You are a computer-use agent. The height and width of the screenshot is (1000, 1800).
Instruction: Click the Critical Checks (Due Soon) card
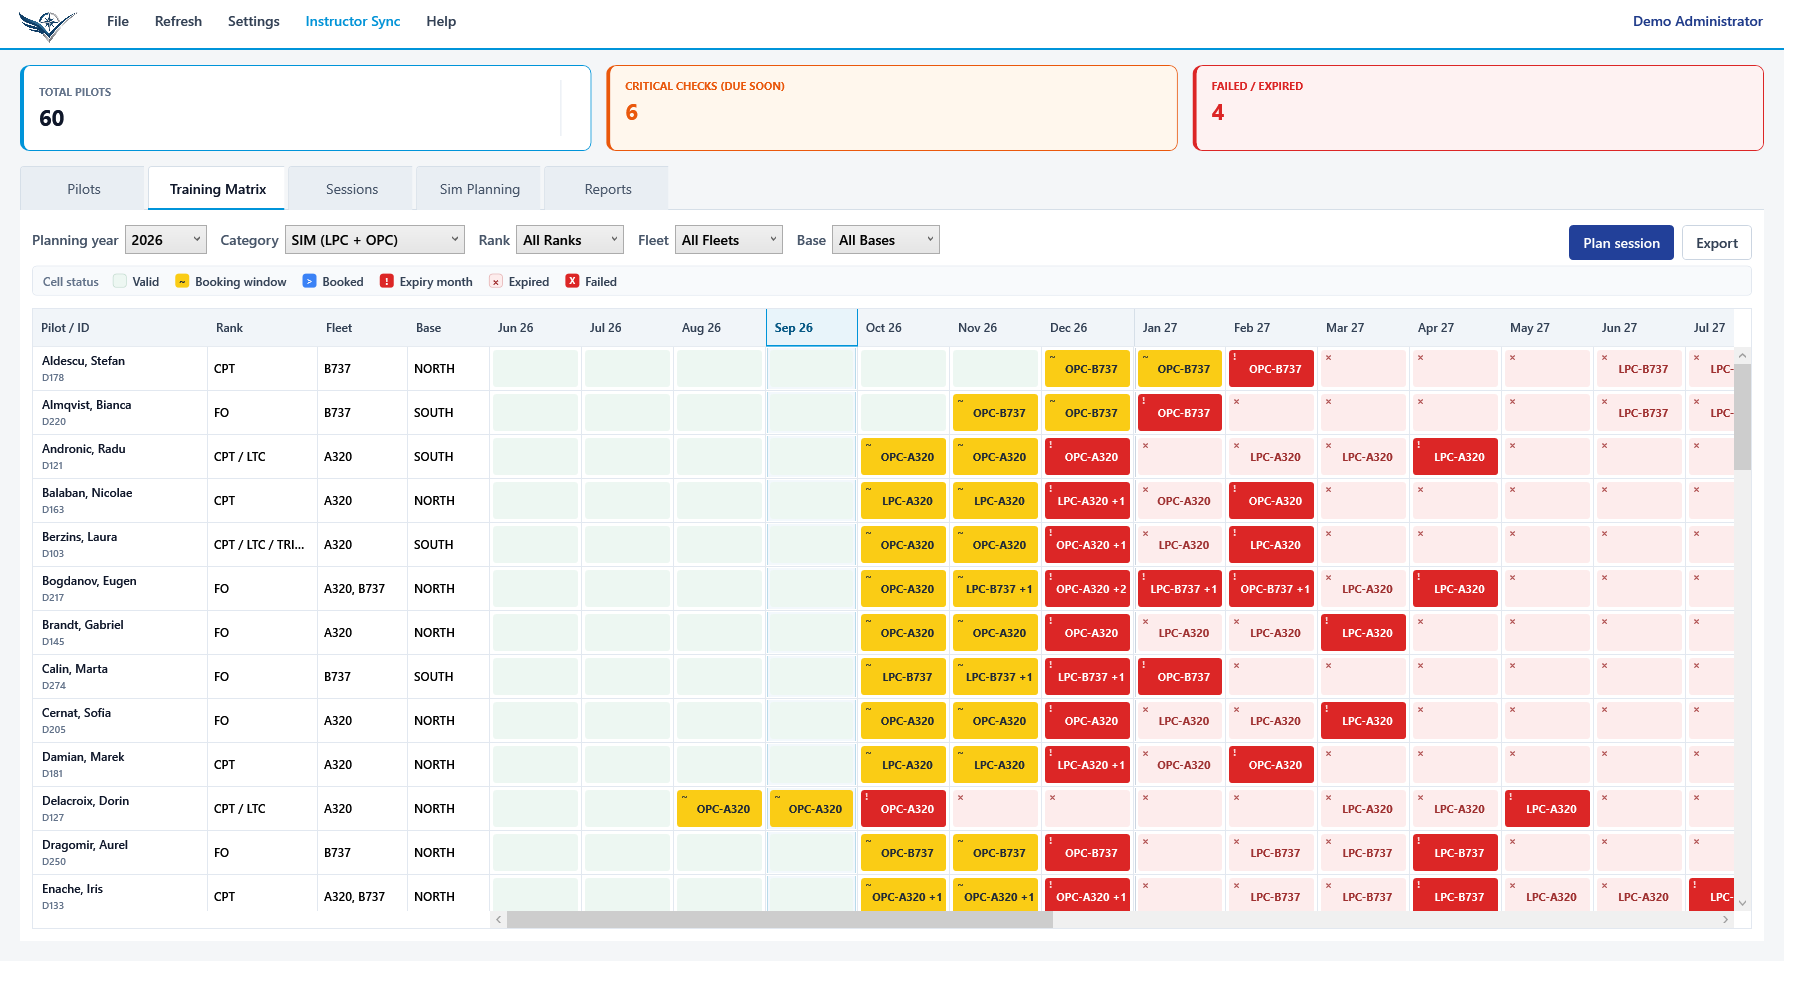click(892, 108)
